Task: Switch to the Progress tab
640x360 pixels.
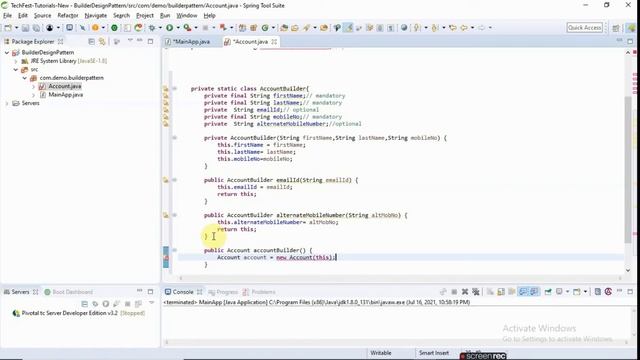Action: (223, 292)
